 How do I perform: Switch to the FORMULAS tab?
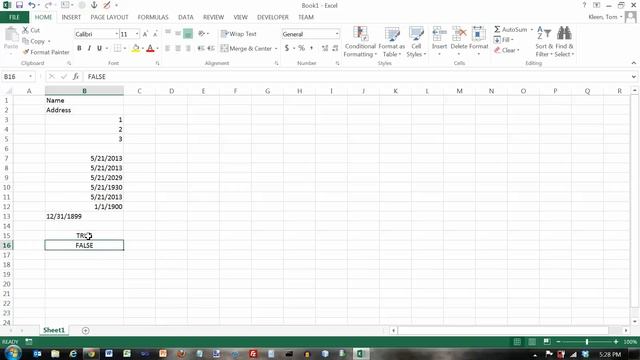coord(153,17)
